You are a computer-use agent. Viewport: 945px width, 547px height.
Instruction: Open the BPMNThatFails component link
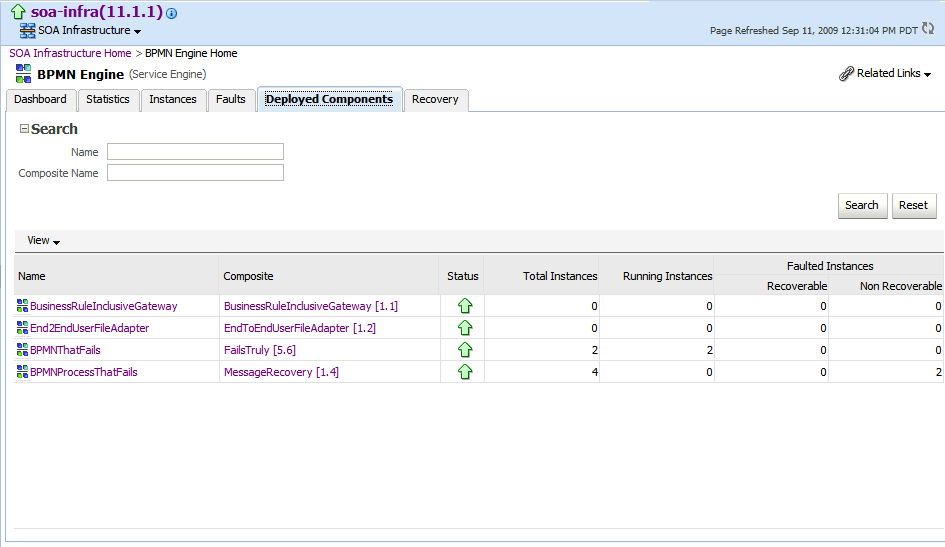point(65,350)
